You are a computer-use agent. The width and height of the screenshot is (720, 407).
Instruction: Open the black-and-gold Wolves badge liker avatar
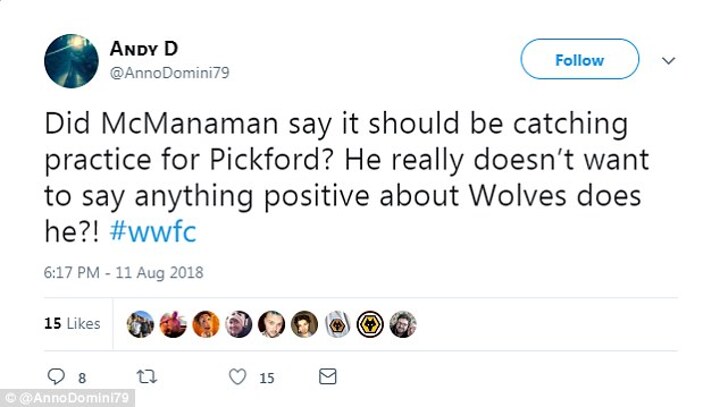coord(370,324)
